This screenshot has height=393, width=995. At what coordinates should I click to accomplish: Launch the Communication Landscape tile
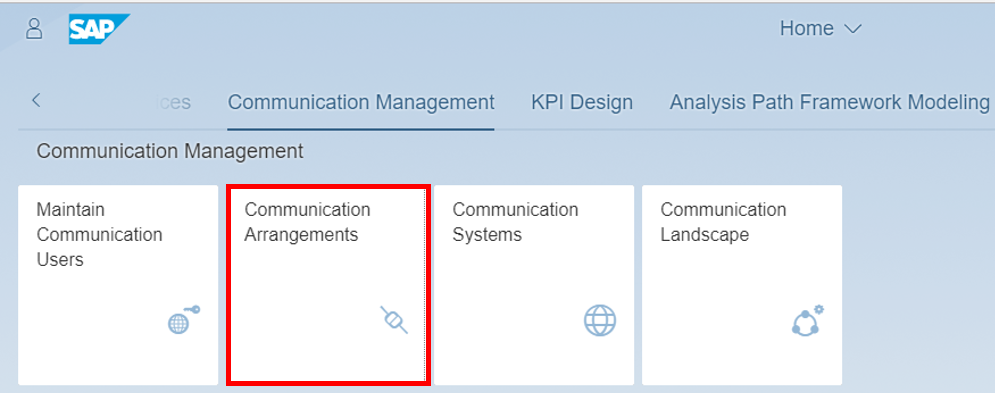742,285
